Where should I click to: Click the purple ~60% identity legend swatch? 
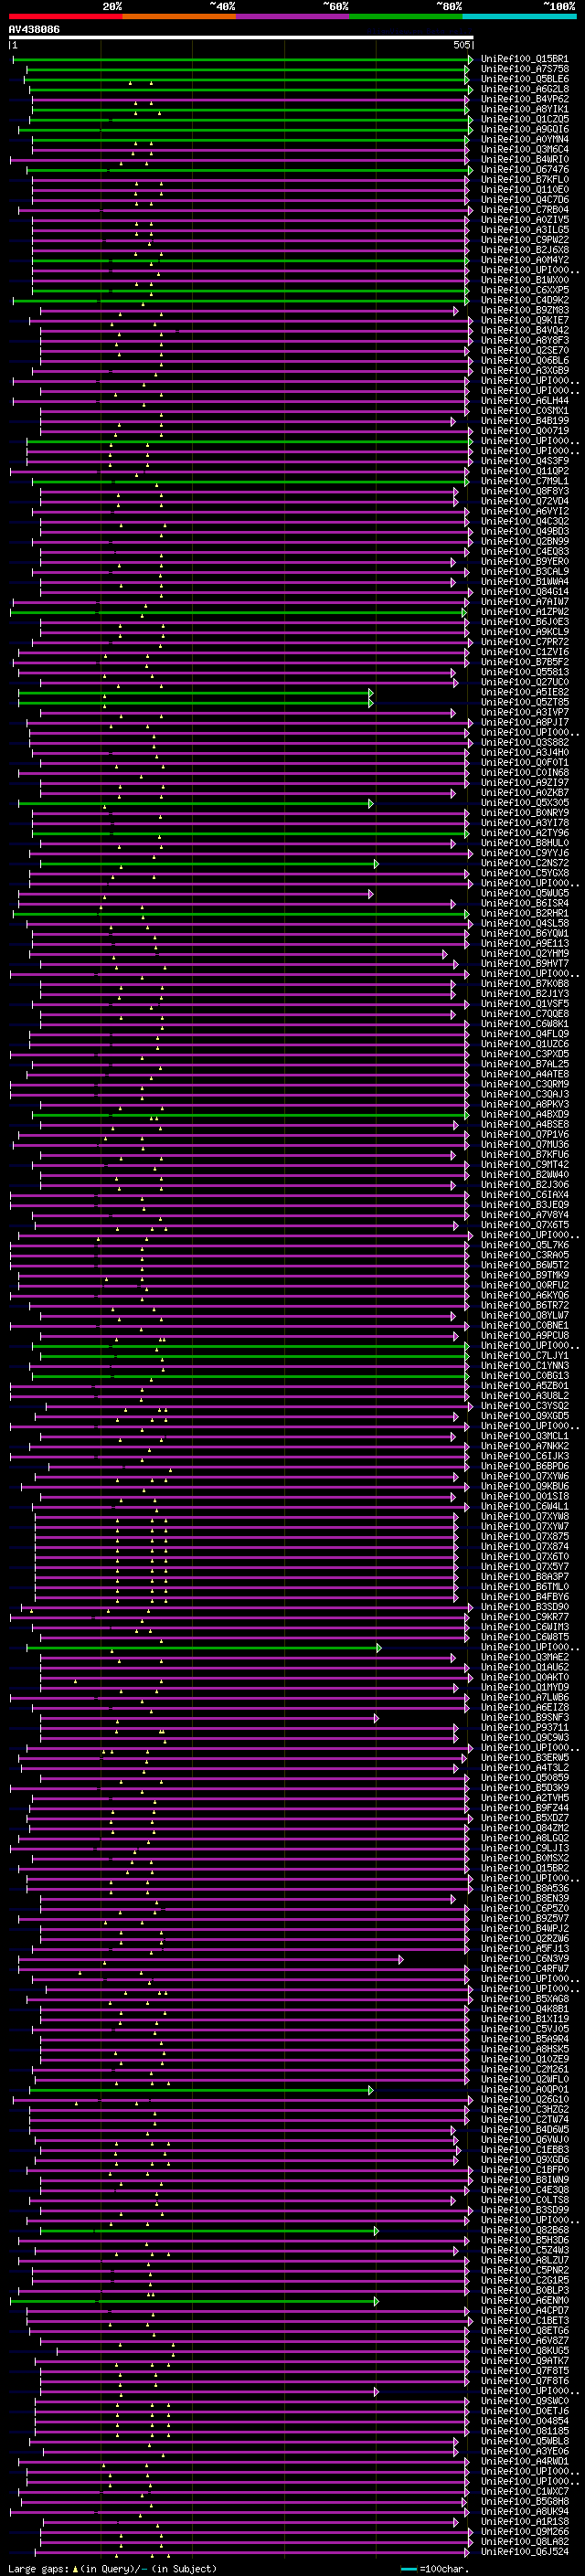point(293,16)
